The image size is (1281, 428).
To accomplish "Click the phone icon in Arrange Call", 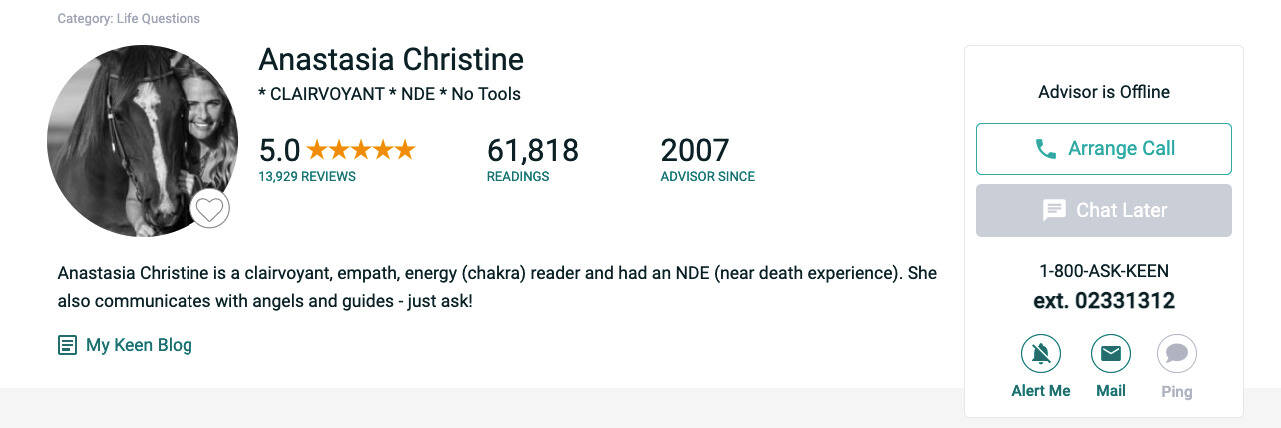I will pos(1045,149).
